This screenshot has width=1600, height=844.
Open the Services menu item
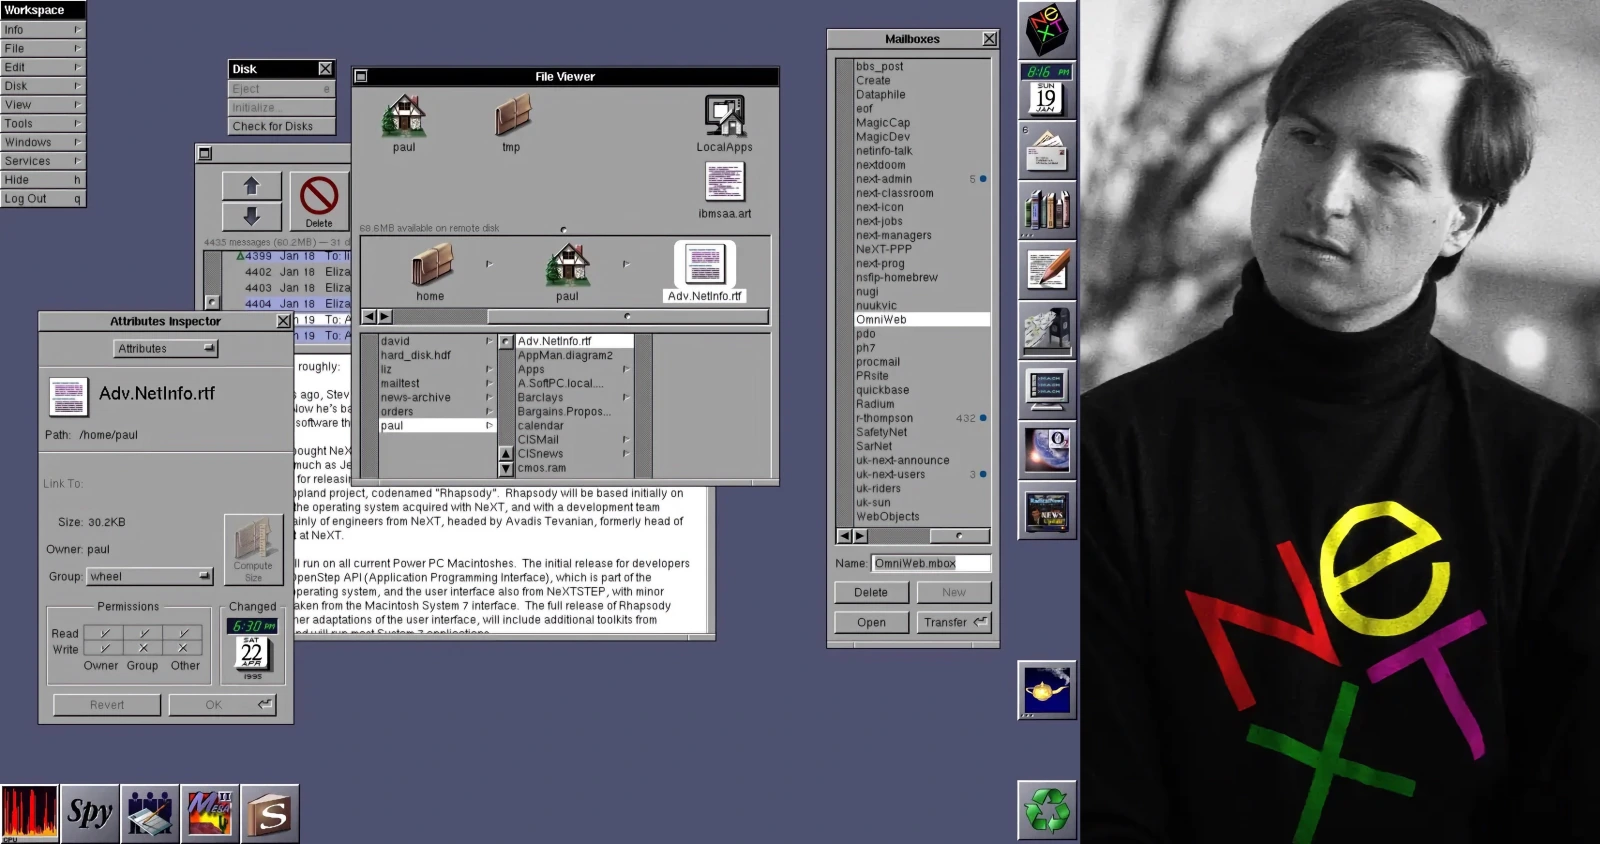[43, 161]
